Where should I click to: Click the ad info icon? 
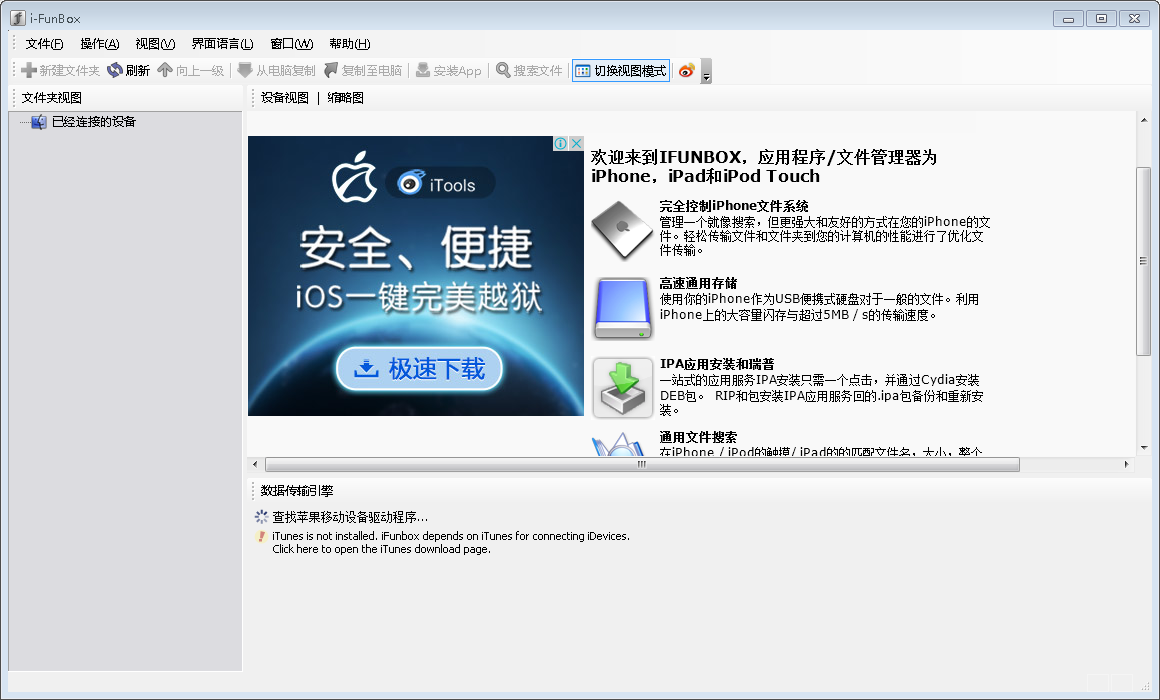[561, 144]
